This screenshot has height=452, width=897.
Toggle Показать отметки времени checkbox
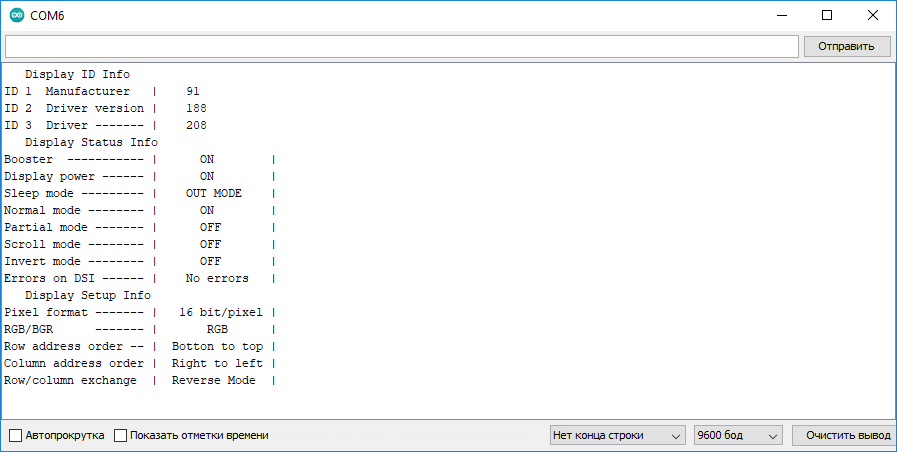120,435
